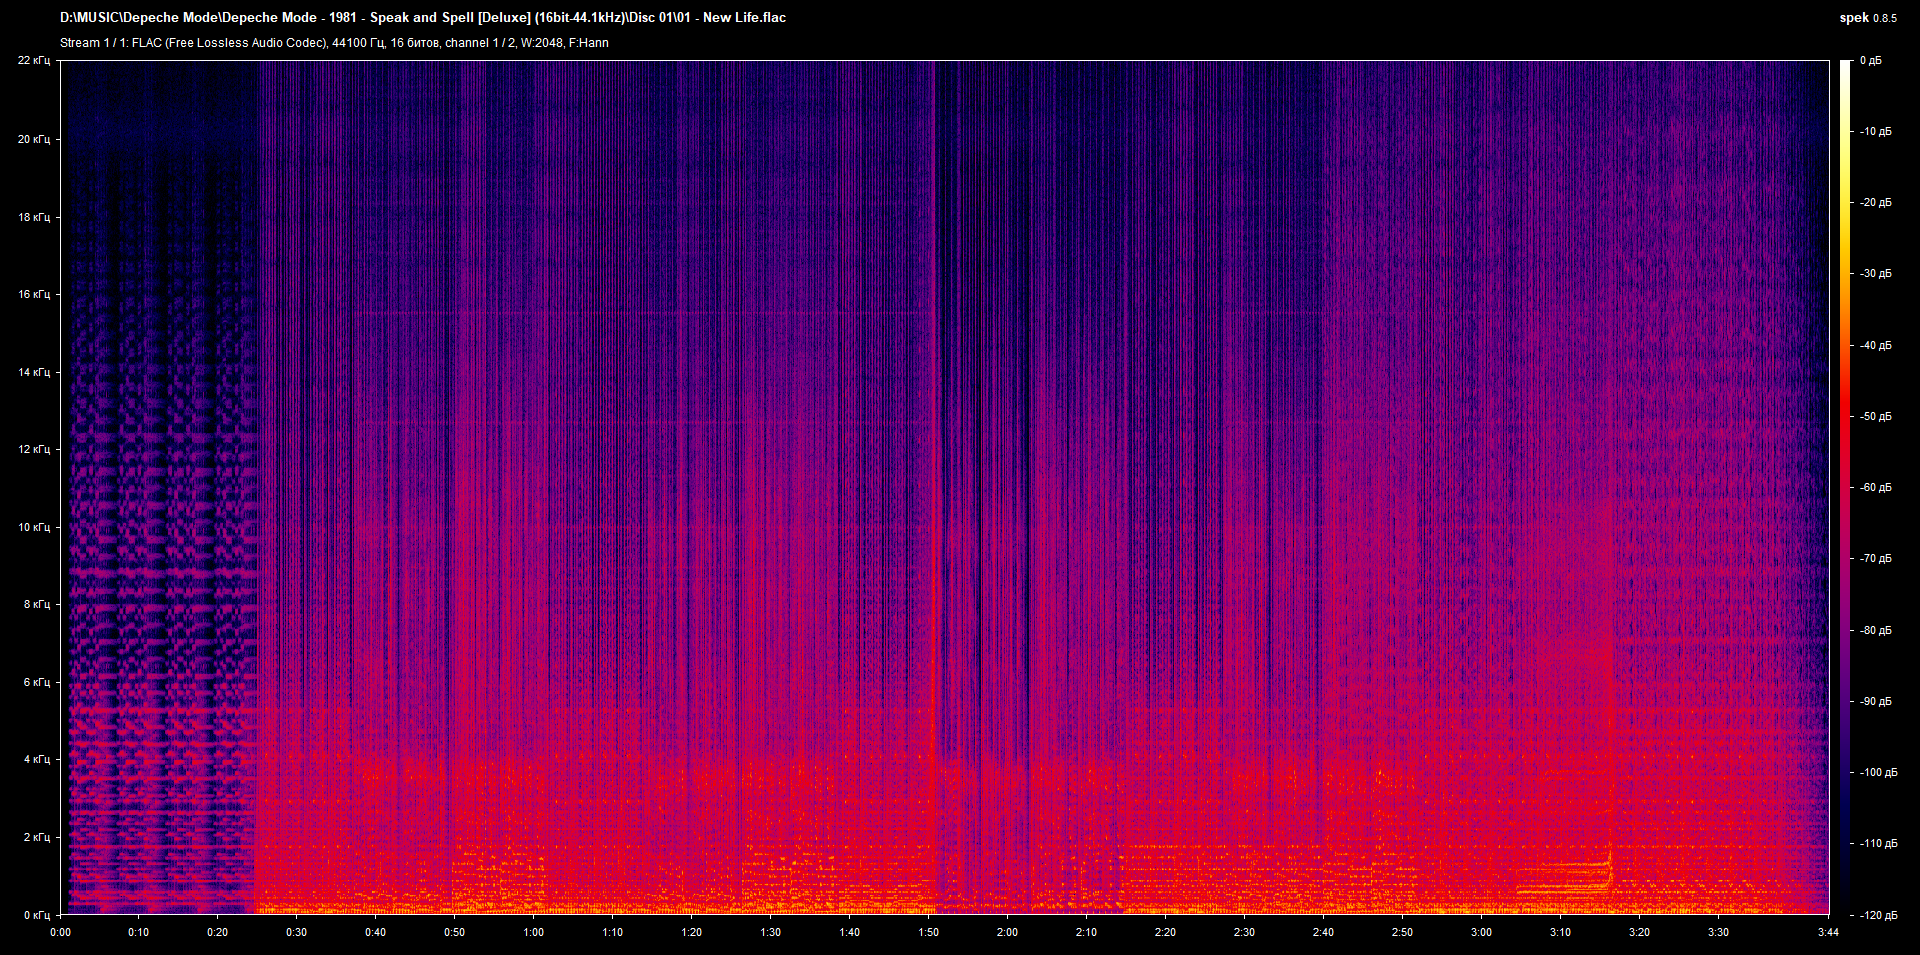Select the -60 дБ level scale label

1875,487
